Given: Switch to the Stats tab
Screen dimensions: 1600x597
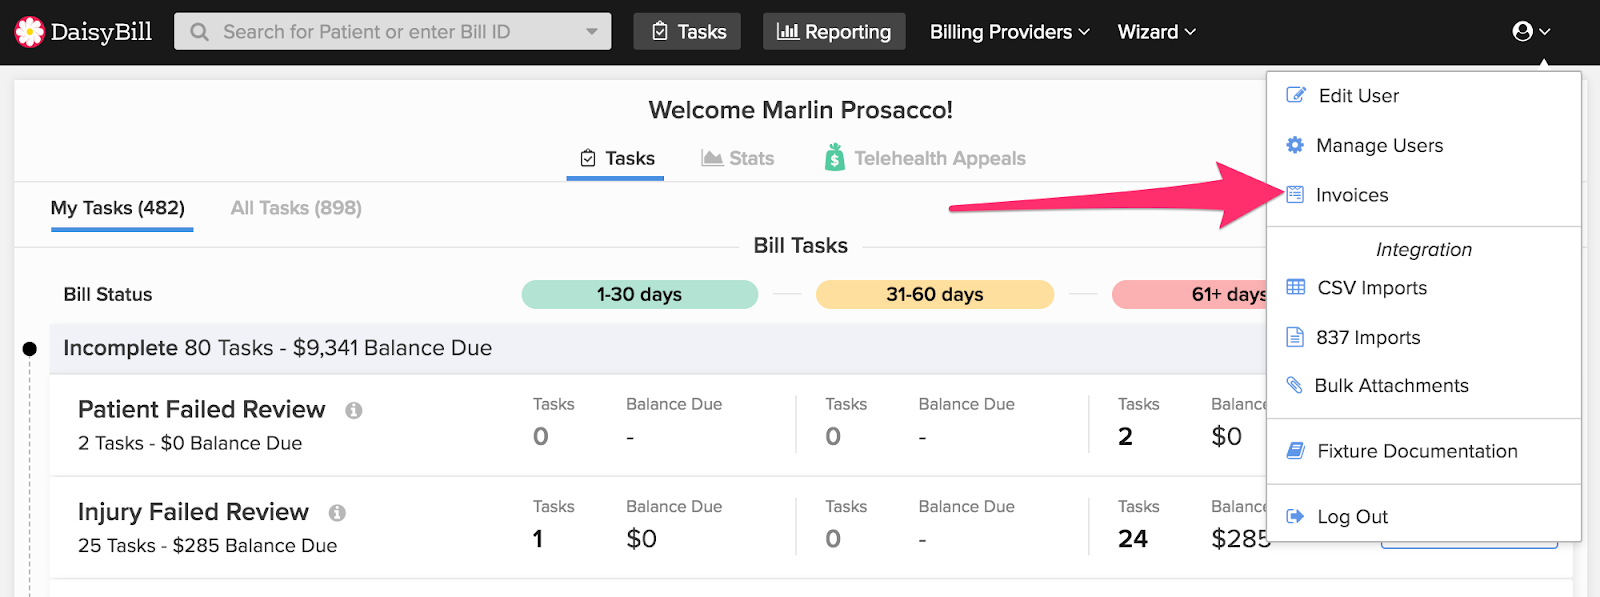Looking at the screenshot, I should coord(738,158).
